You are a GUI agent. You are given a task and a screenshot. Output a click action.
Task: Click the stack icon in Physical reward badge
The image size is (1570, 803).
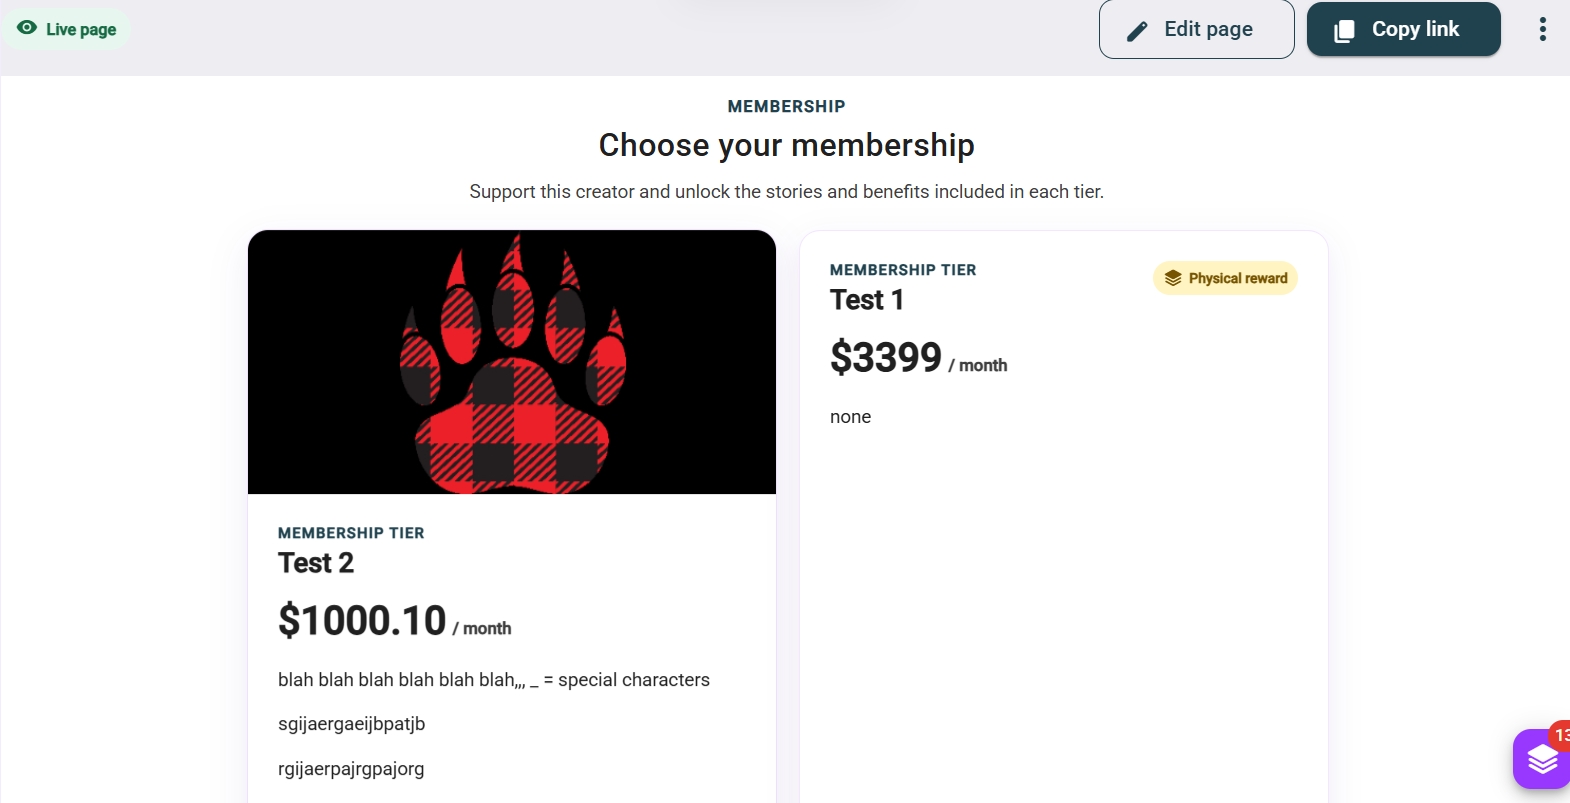1173,278
